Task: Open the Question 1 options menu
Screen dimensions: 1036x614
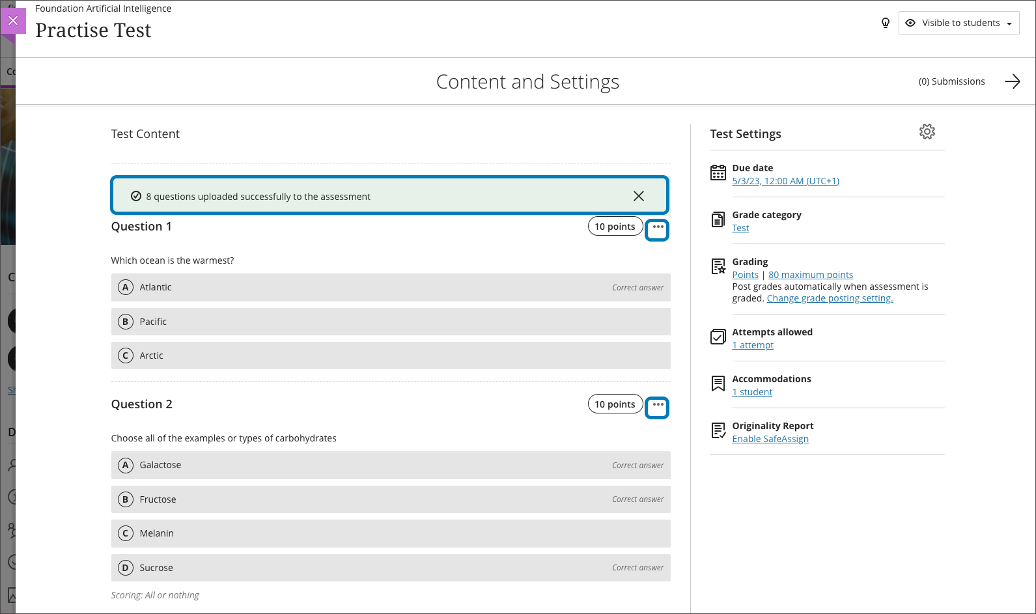Action: [x=657, y=229]
